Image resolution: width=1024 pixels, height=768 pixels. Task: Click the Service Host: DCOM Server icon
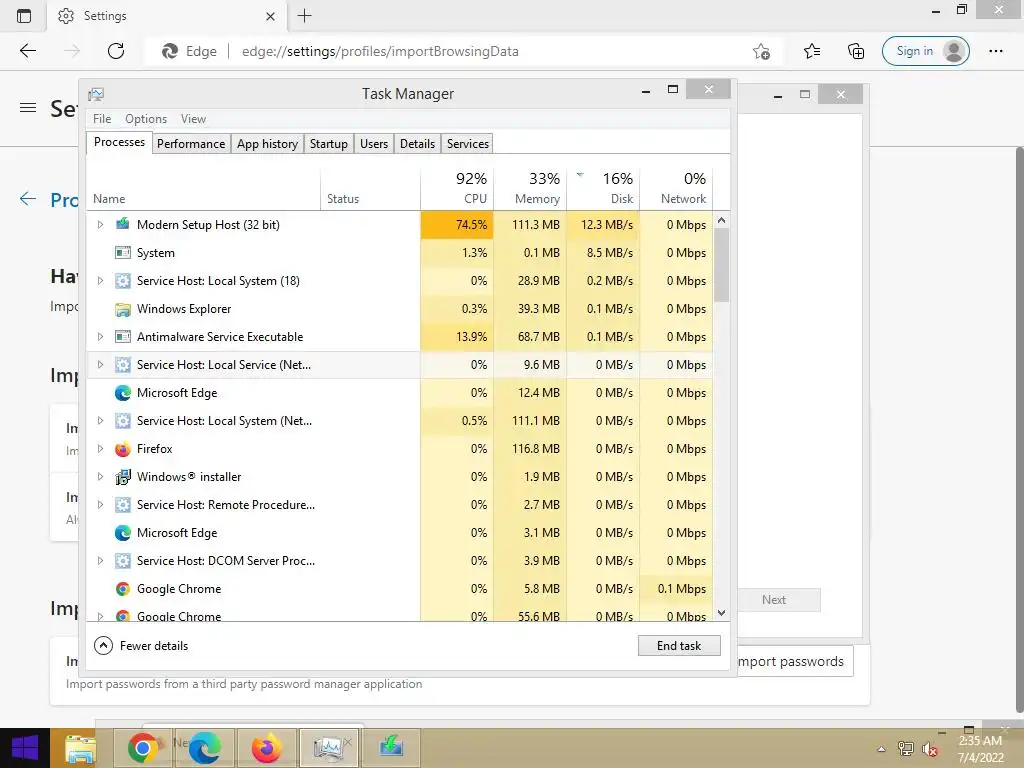[x=123, y=561]
